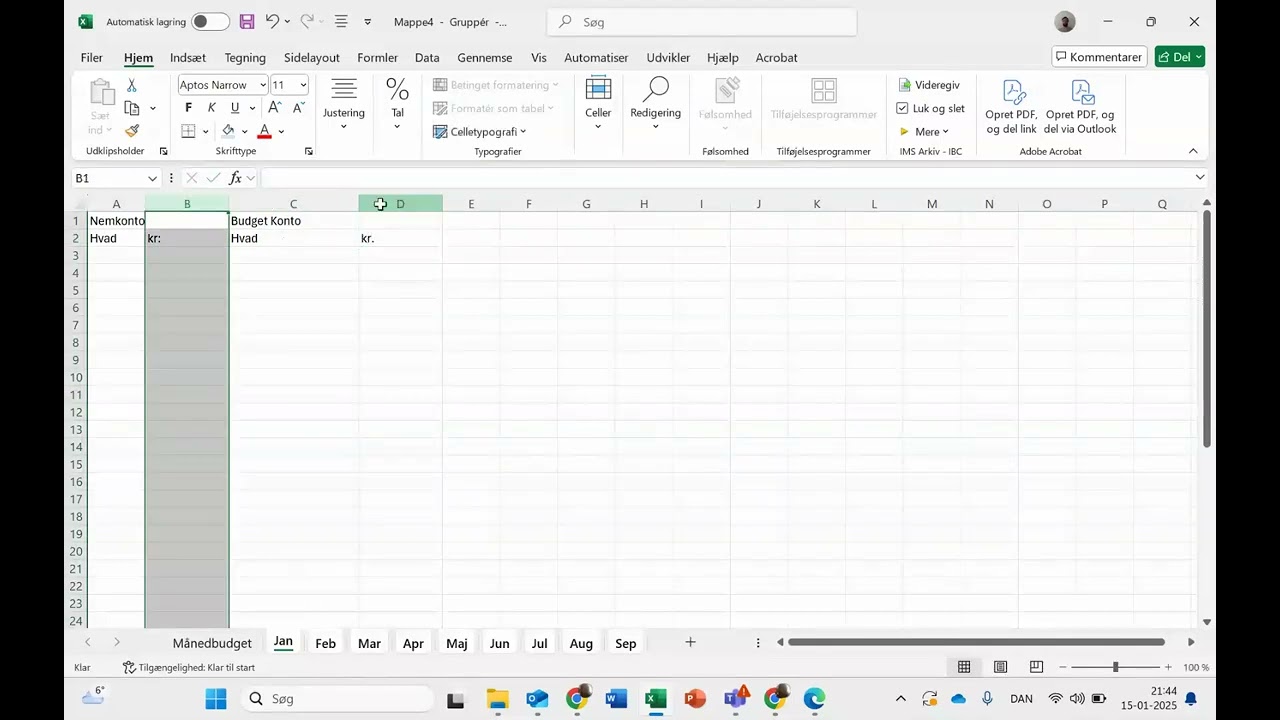Open the Celler group button
This screenshot has width=1280, height=720.
tap(598, 104)
